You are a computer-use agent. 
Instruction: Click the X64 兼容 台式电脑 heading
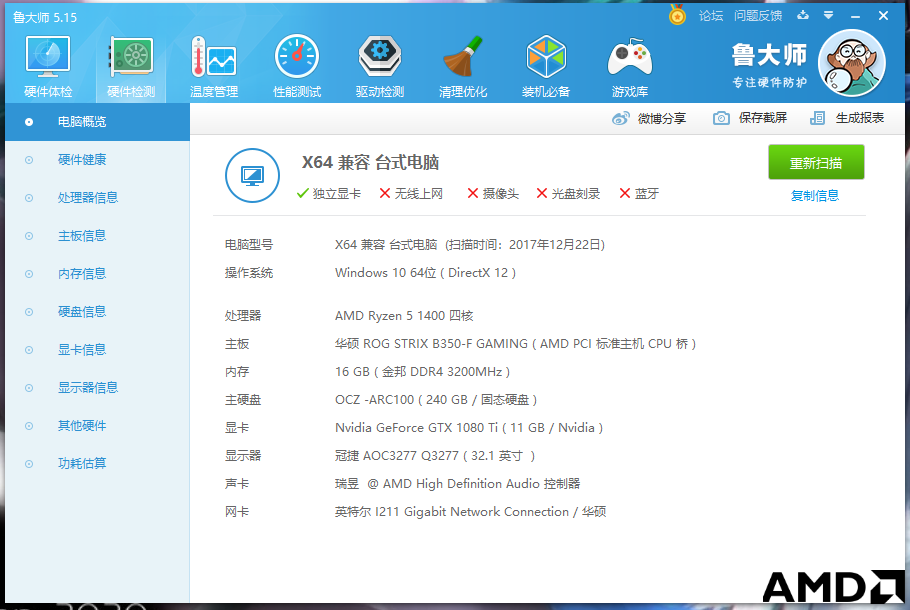tap(370, 163)
